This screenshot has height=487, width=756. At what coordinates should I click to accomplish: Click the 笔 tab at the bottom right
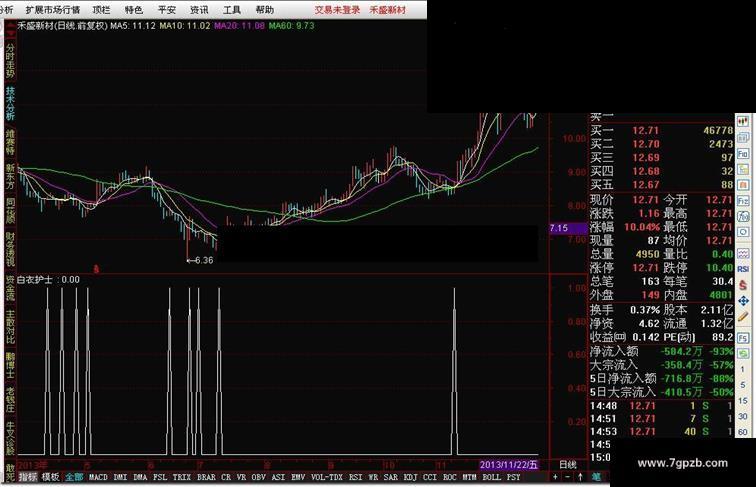pyautogui.click(x=596, y=477)
